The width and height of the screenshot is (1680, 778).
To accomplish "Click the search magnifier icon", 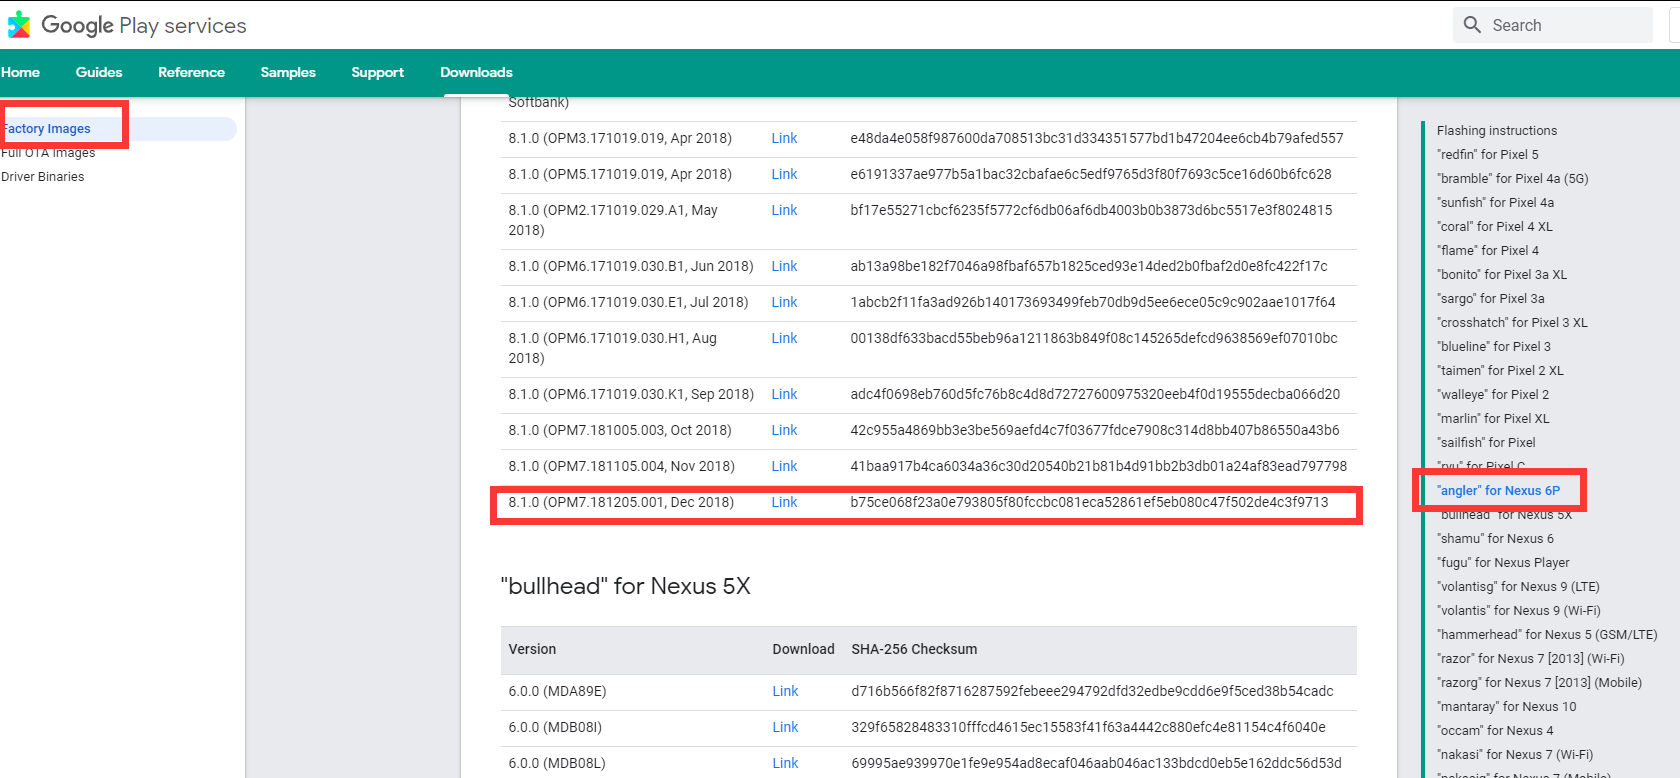I will (x=1472, y=25).
